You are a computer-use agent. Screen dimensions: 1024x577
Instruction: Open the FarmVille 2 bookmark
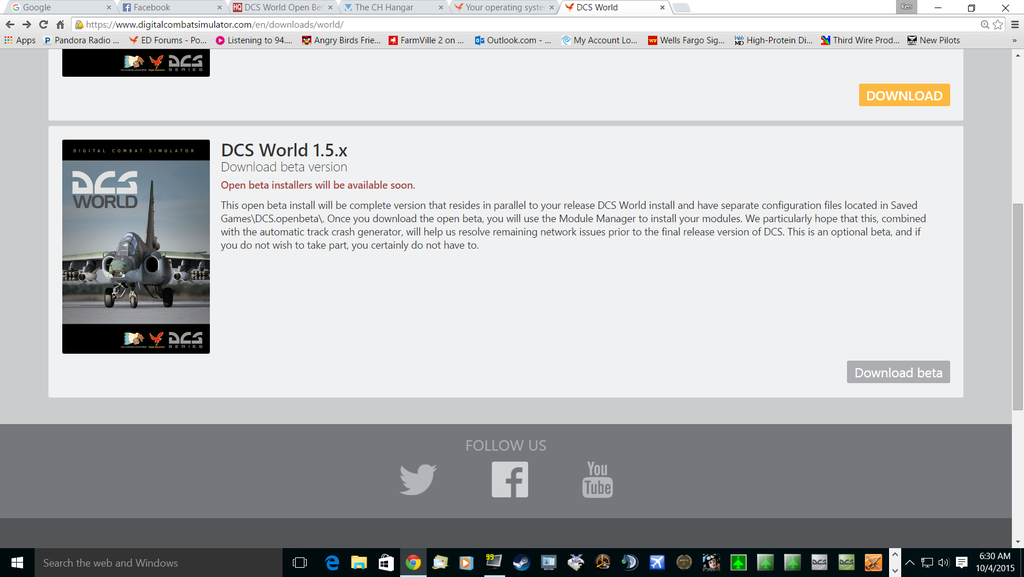coord(426,40)
